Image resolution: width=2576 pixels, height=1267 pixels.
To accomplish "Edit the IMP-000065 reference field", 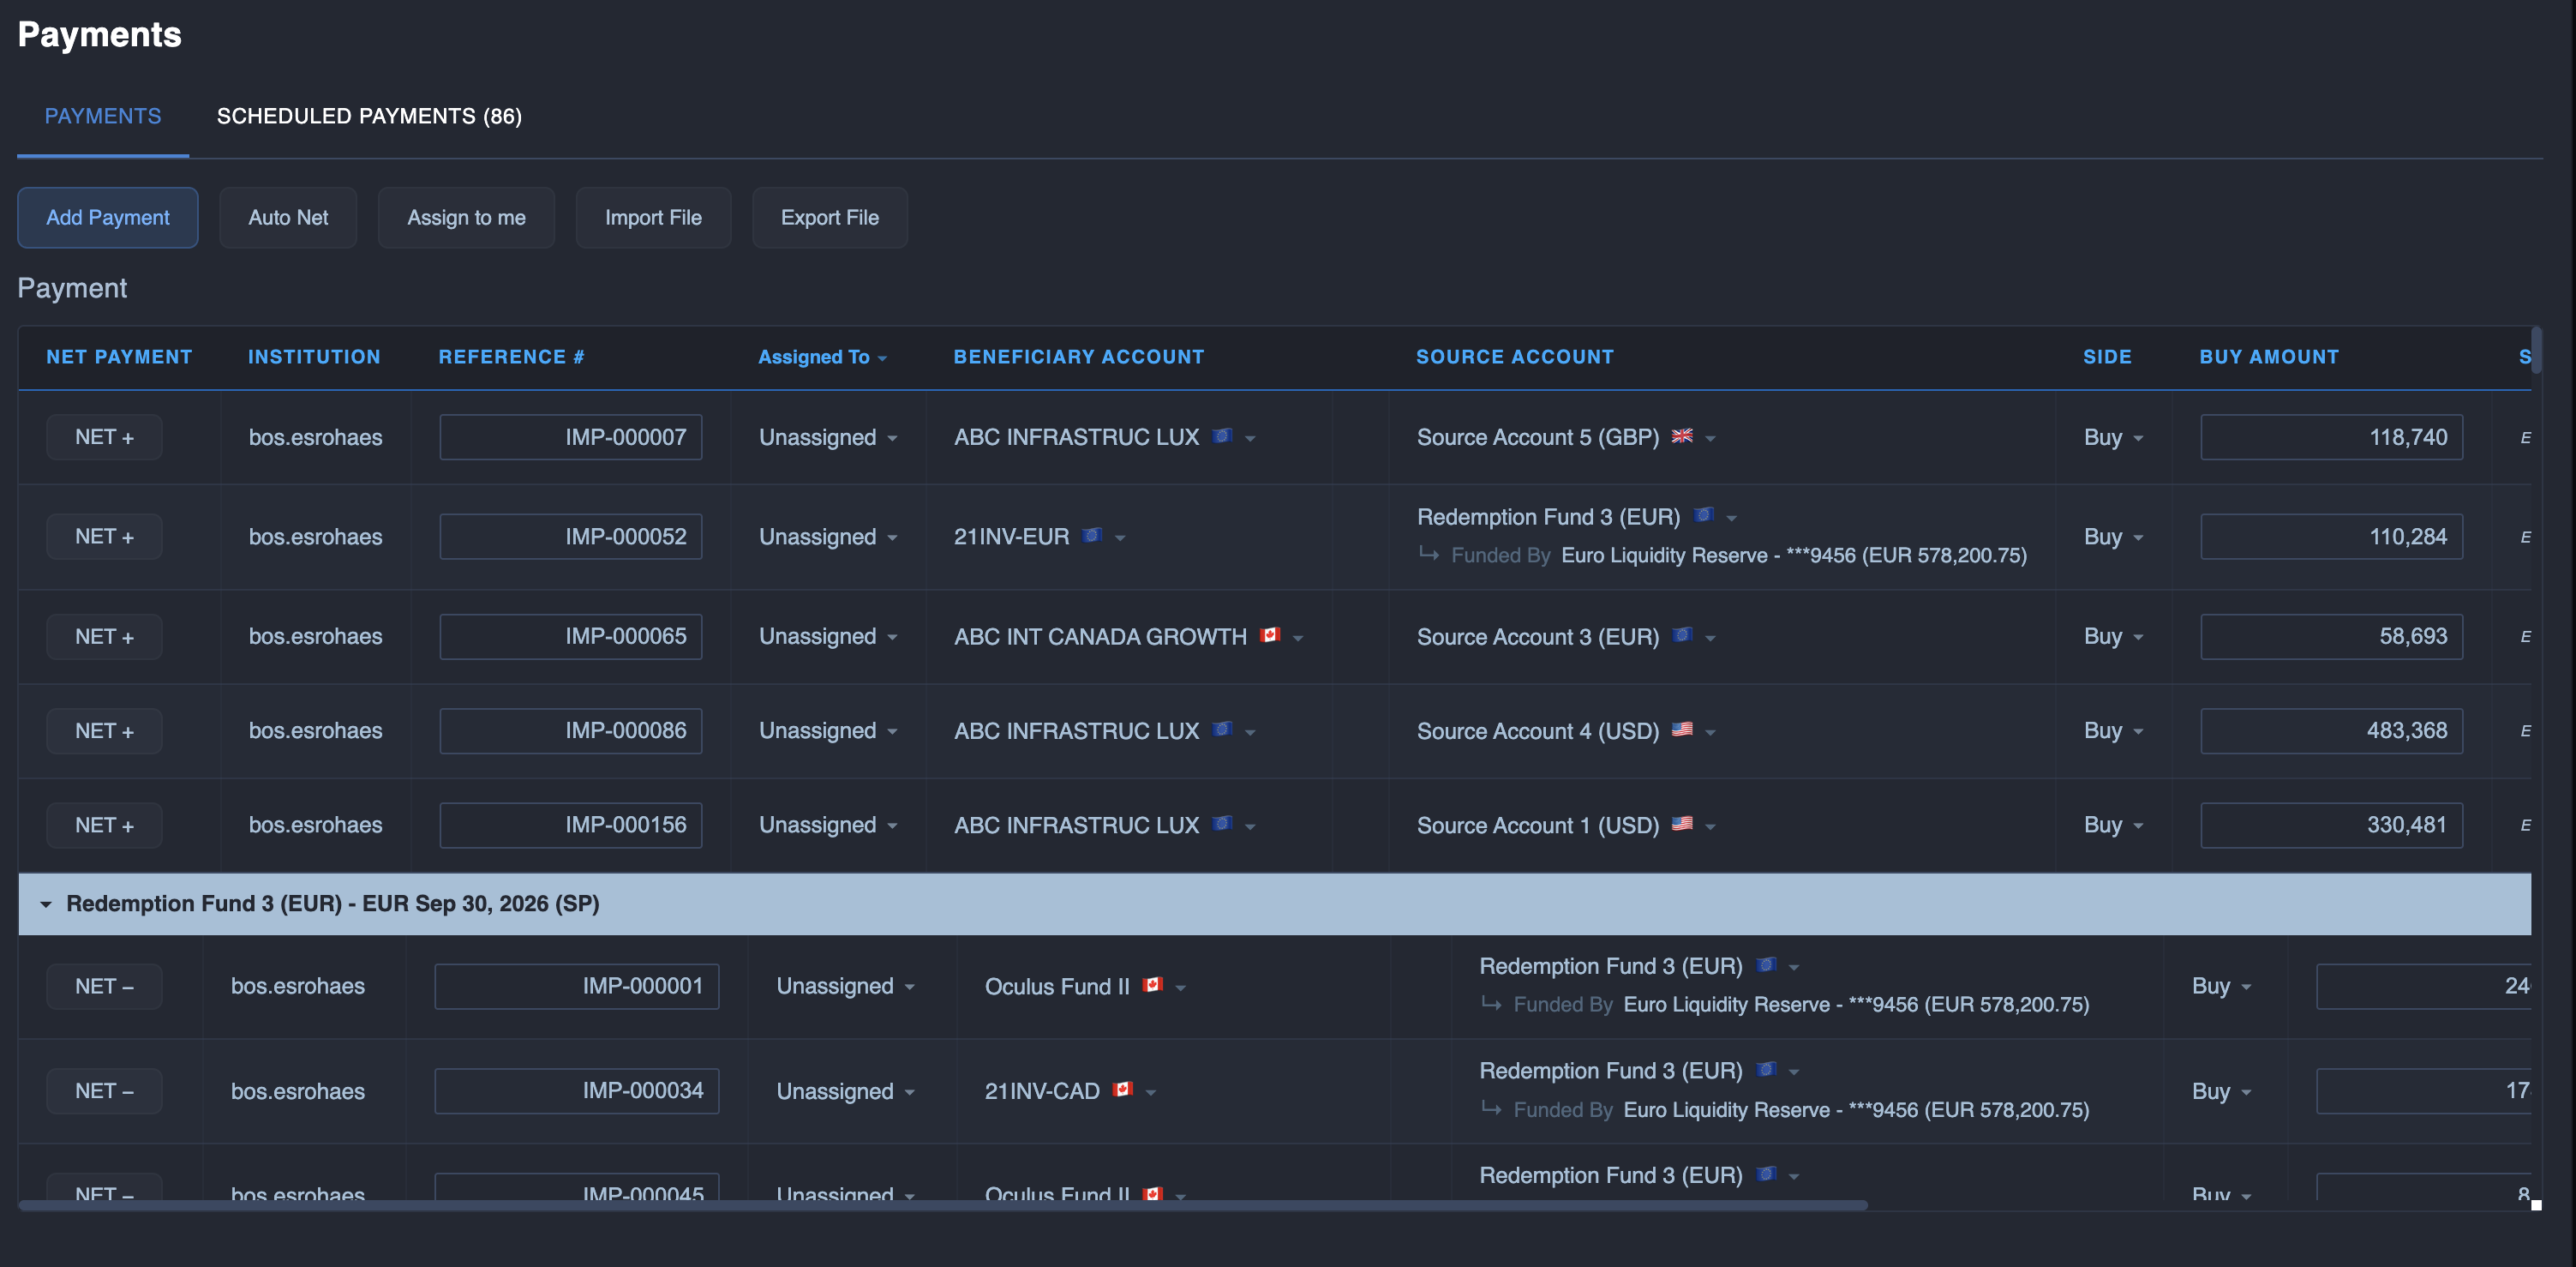I will (x=571, y=637).
